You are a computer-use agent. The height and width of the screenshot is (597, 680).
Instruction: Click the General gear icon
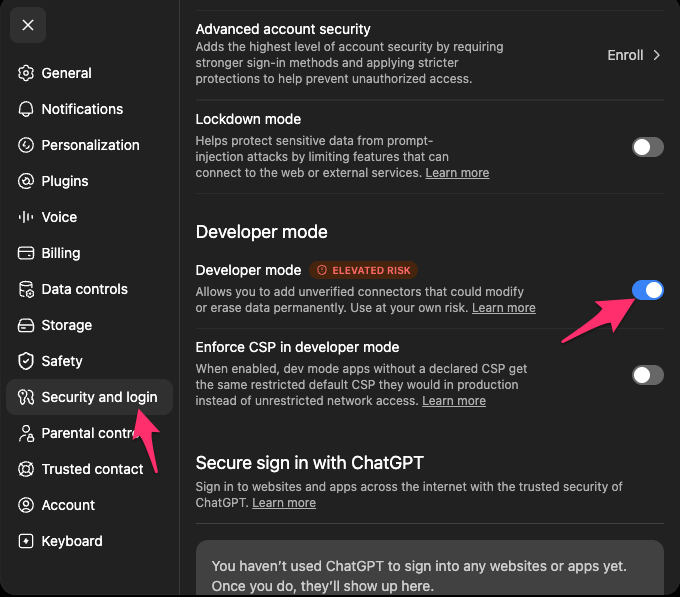click(26, 73)
